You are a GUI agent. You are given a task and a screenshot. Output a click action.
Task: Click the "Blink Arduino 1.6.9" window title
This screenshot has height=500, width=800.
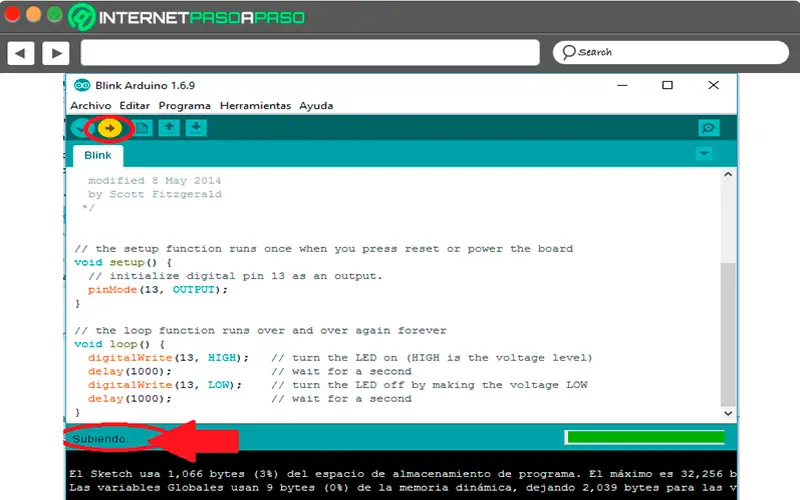(x=145, y=85)
